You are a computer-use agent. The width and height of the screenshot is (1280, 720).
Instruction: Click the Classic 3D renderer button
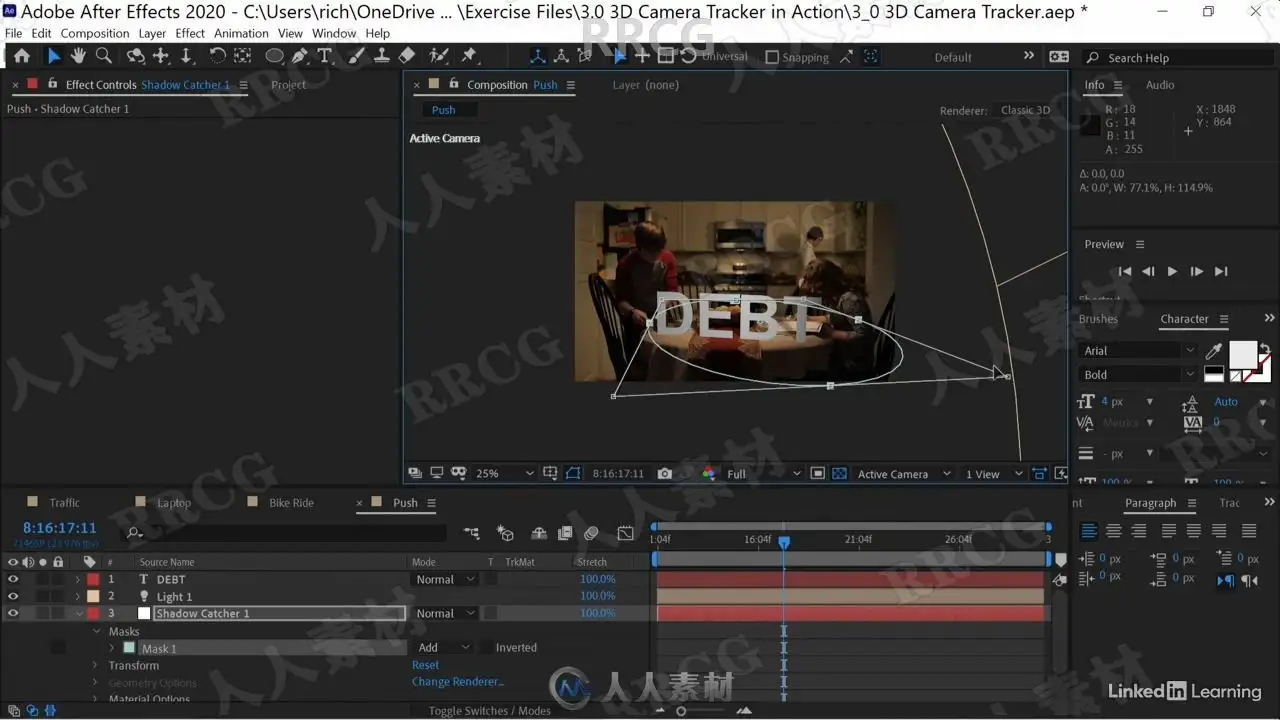(x=1026, y=111)
